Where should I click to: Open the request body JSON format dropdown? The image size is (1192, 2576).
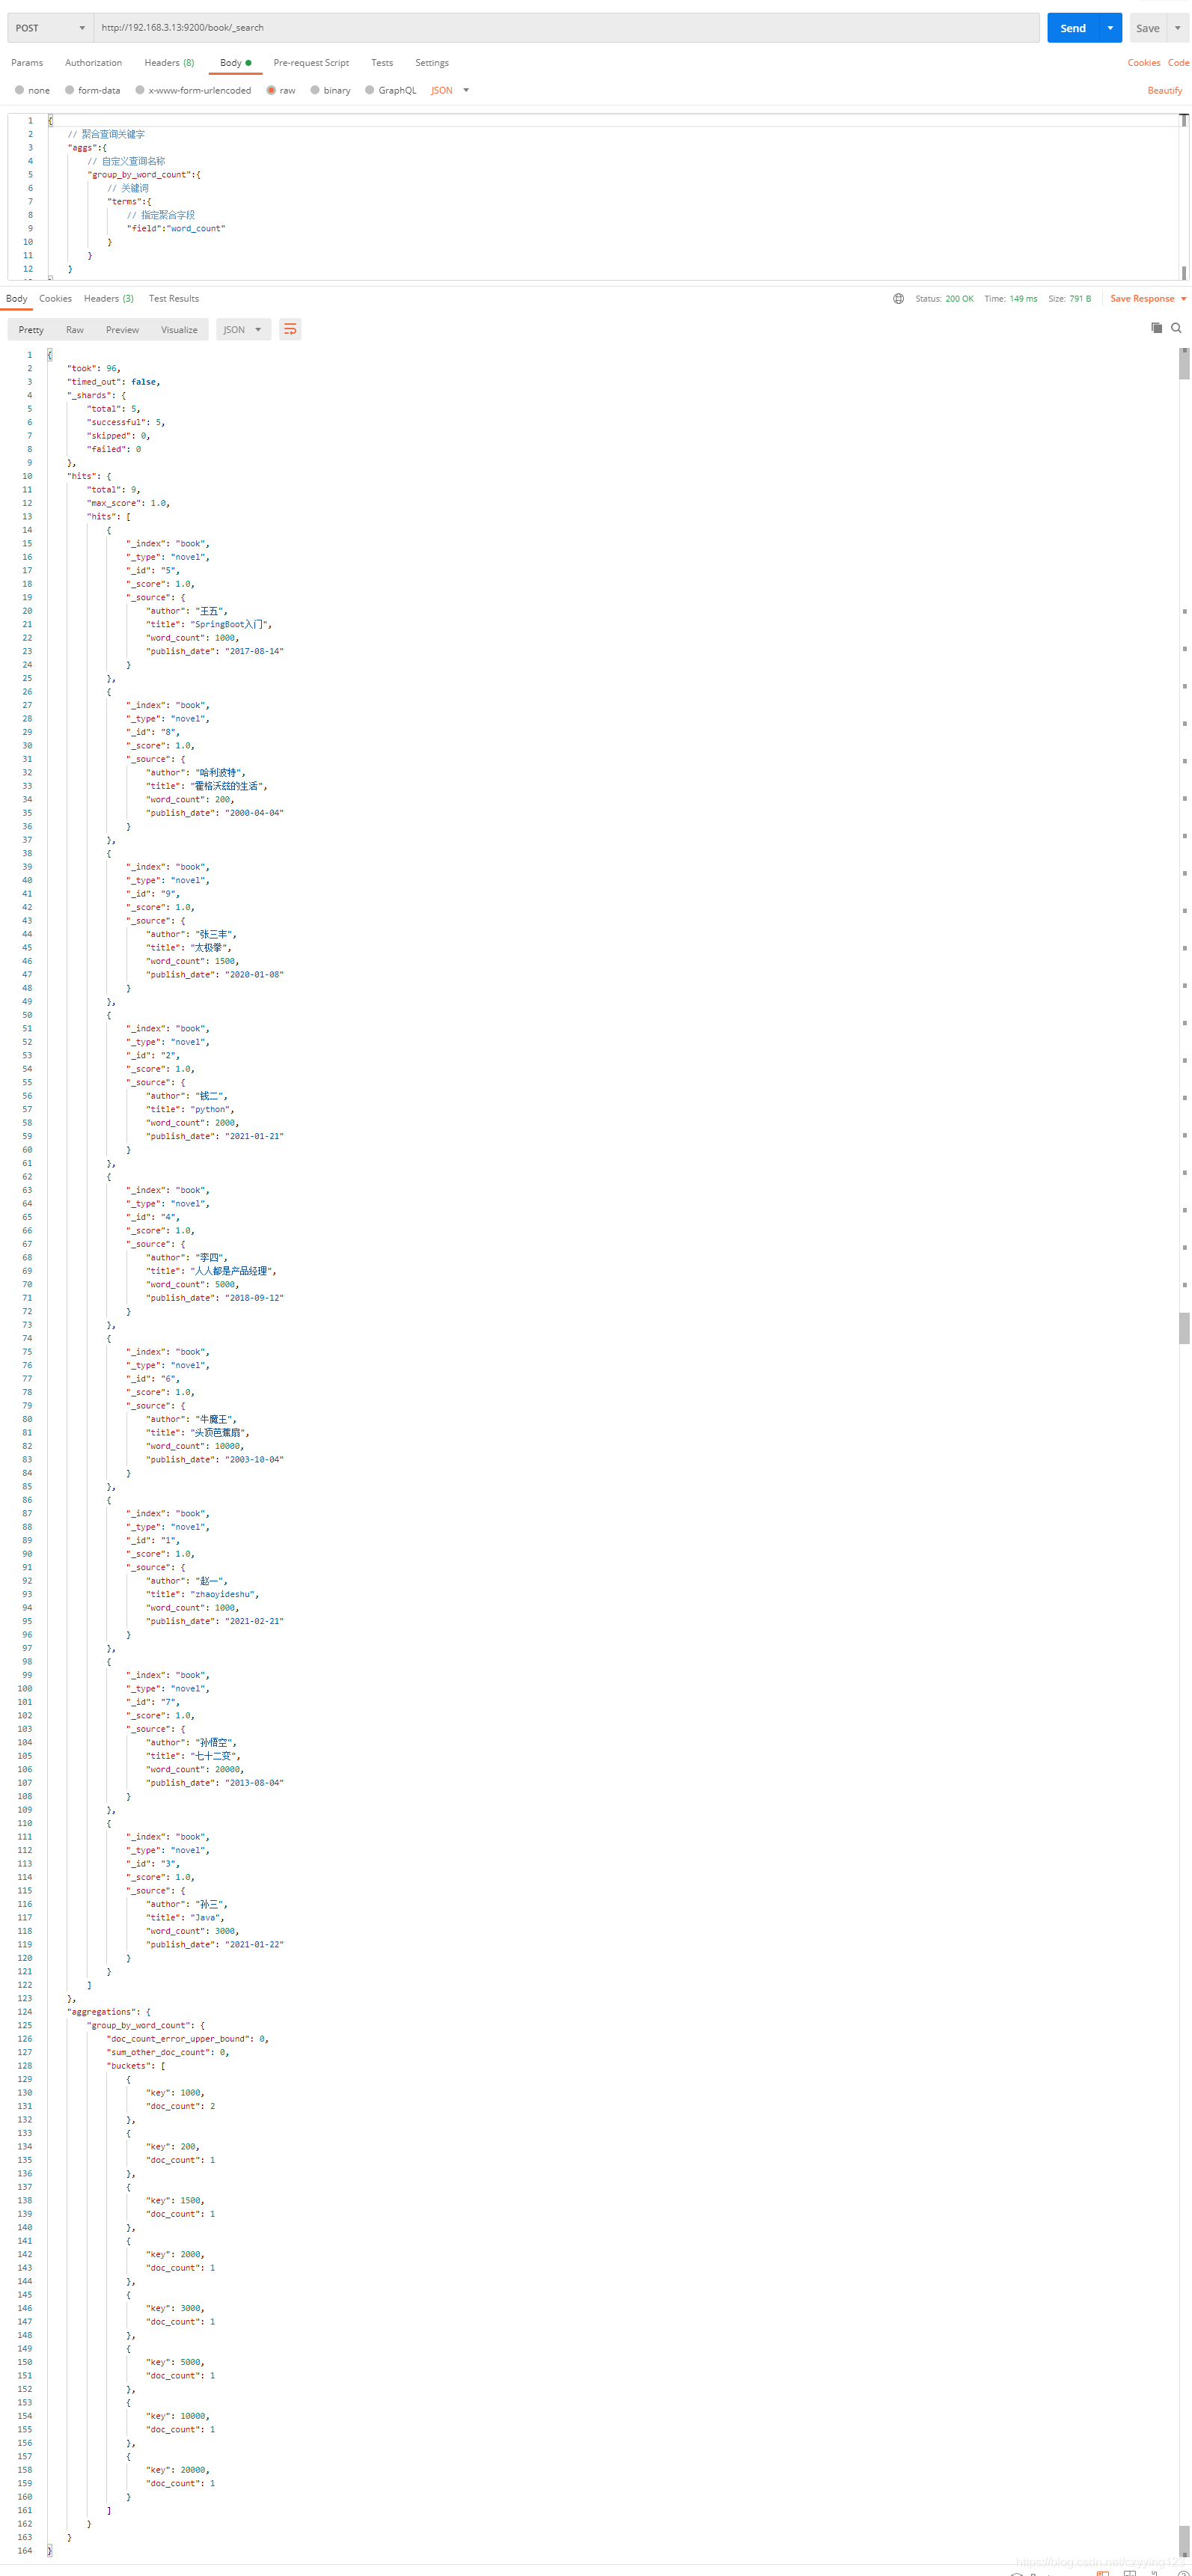(450, 90)
